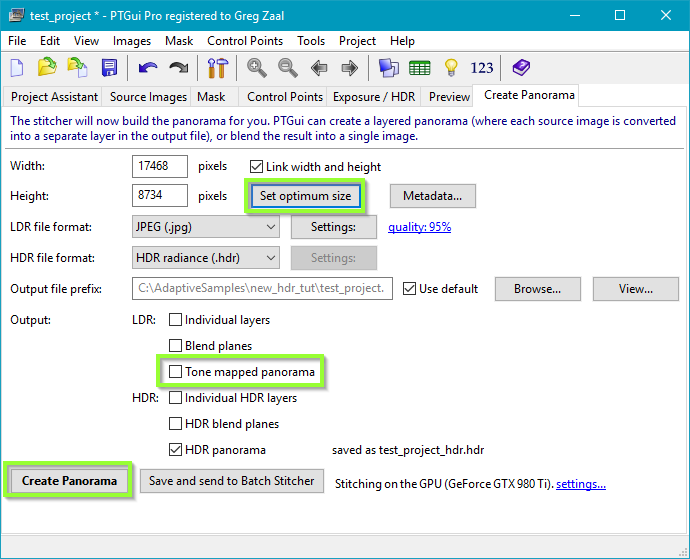The width and height of the screenshot is (690, 559).
Task: Open the purple help book icon
Action: pyautogui.click(x=521, y=68)
